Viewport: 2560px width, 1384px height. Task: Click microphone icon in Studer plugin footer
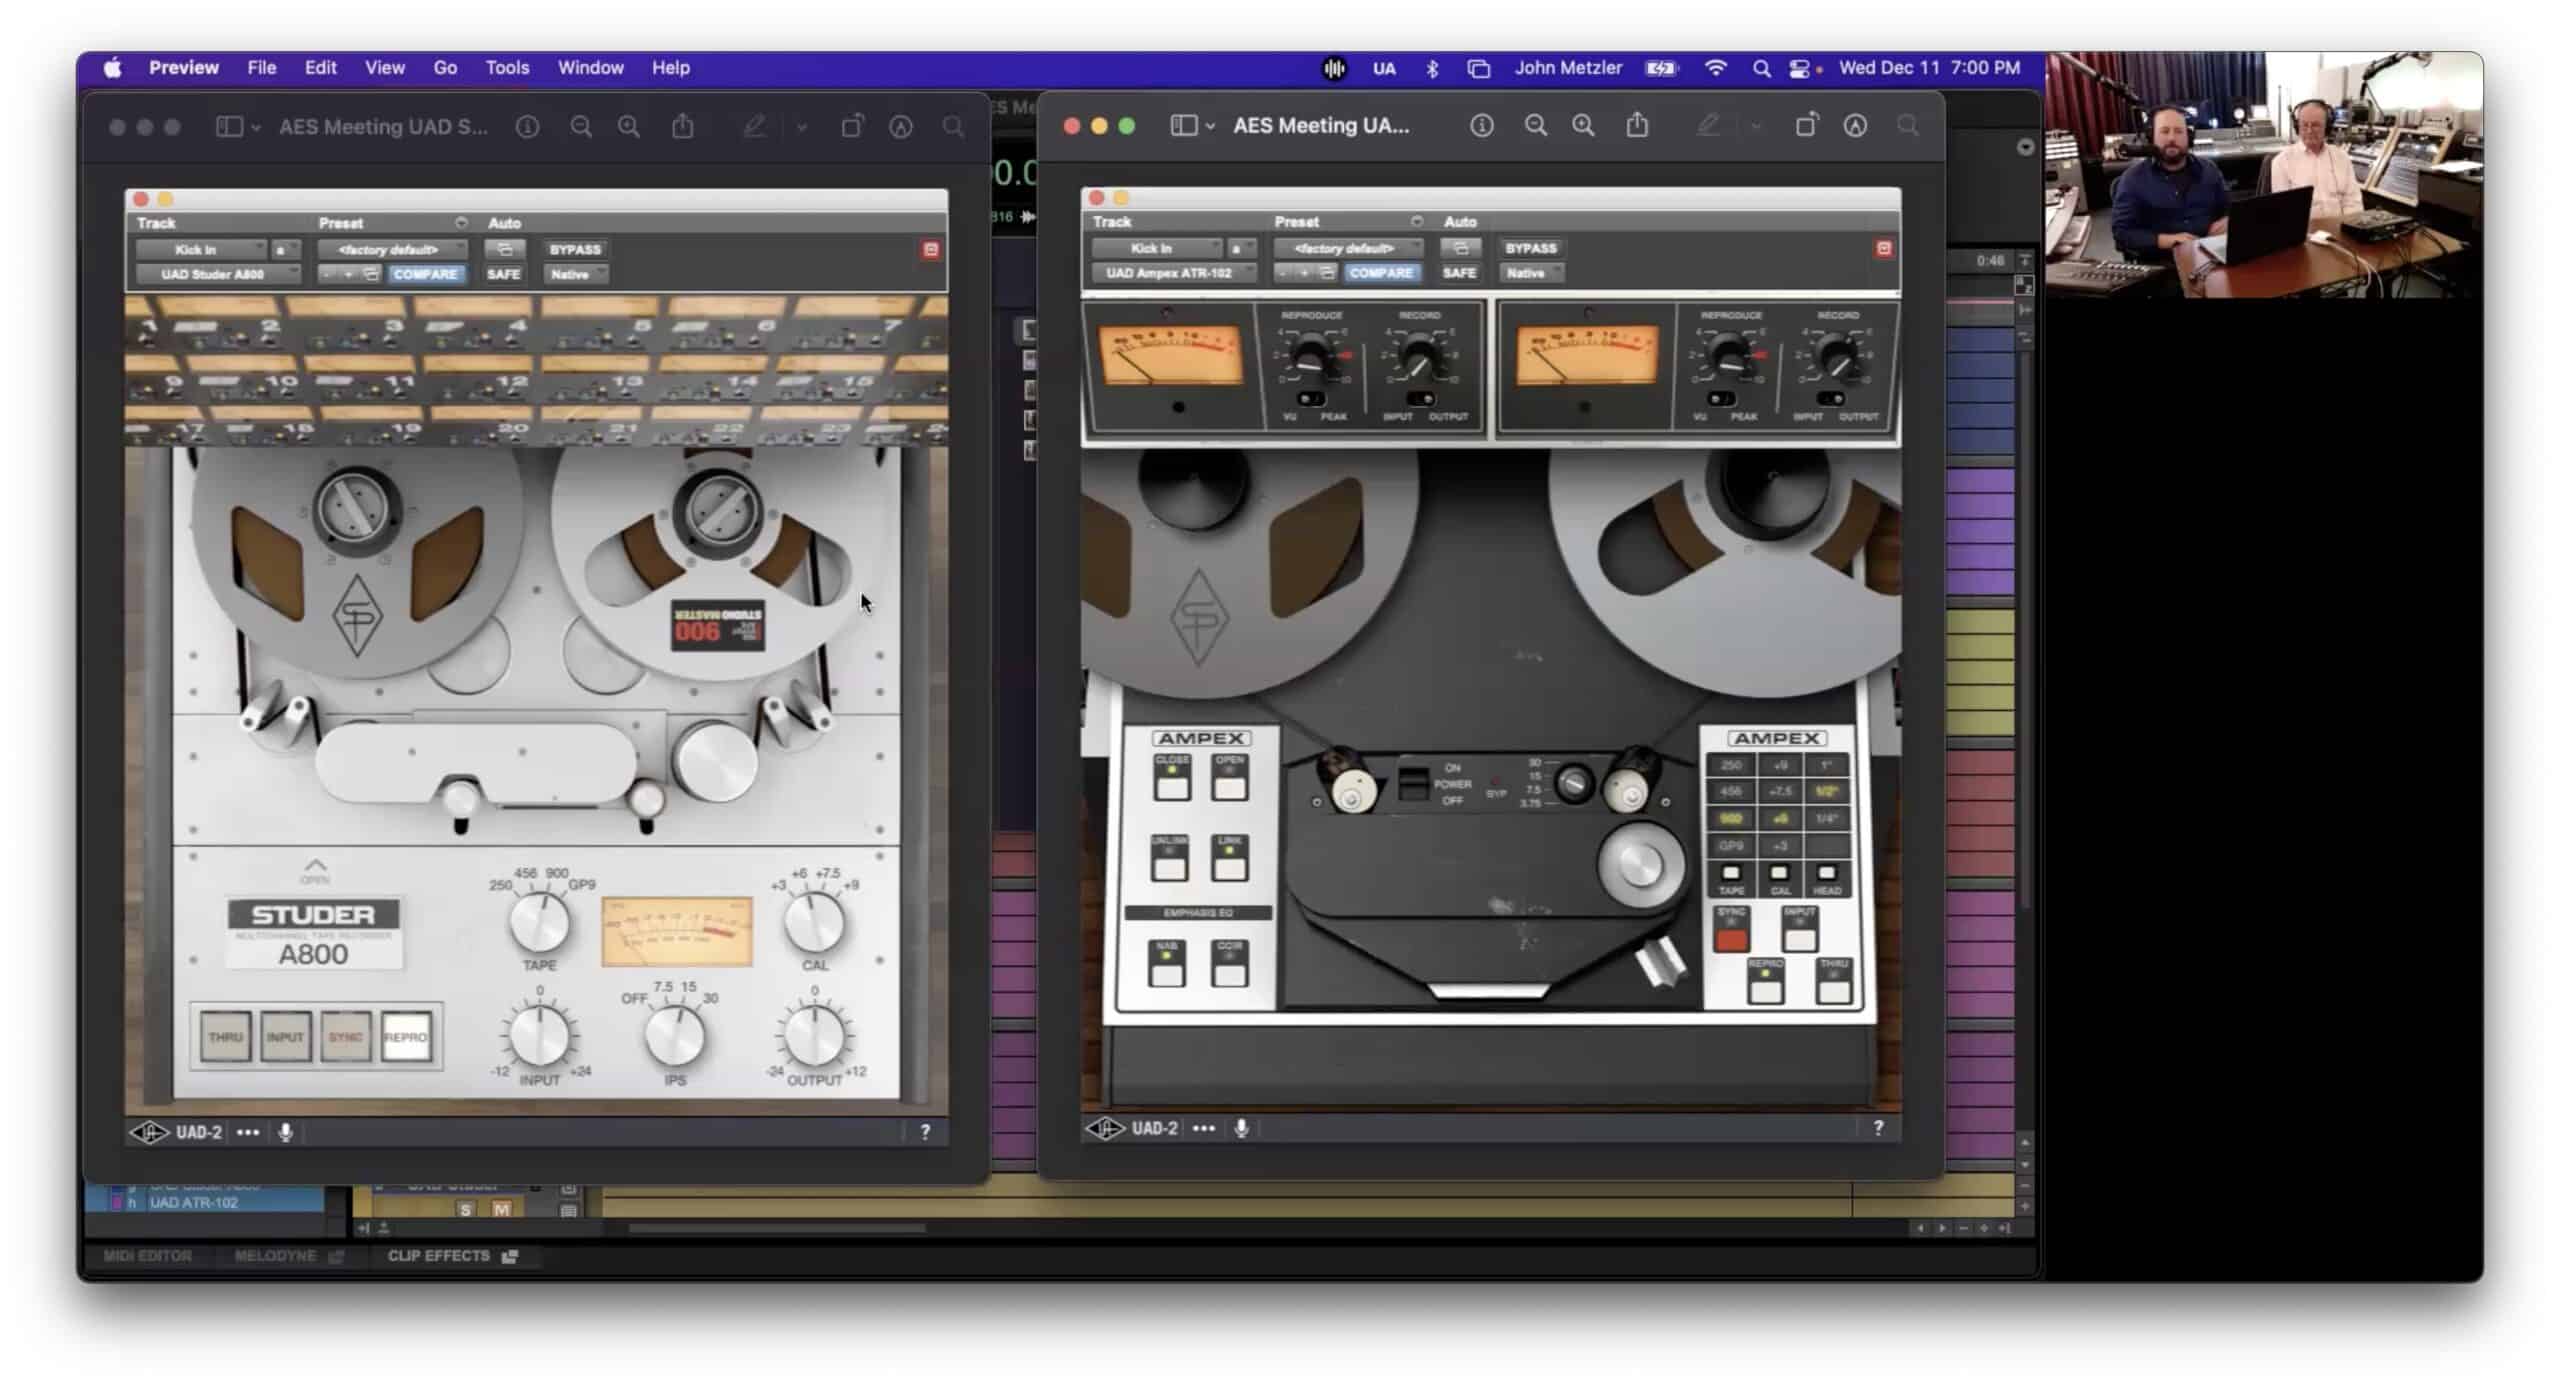tap(285, 1132)
